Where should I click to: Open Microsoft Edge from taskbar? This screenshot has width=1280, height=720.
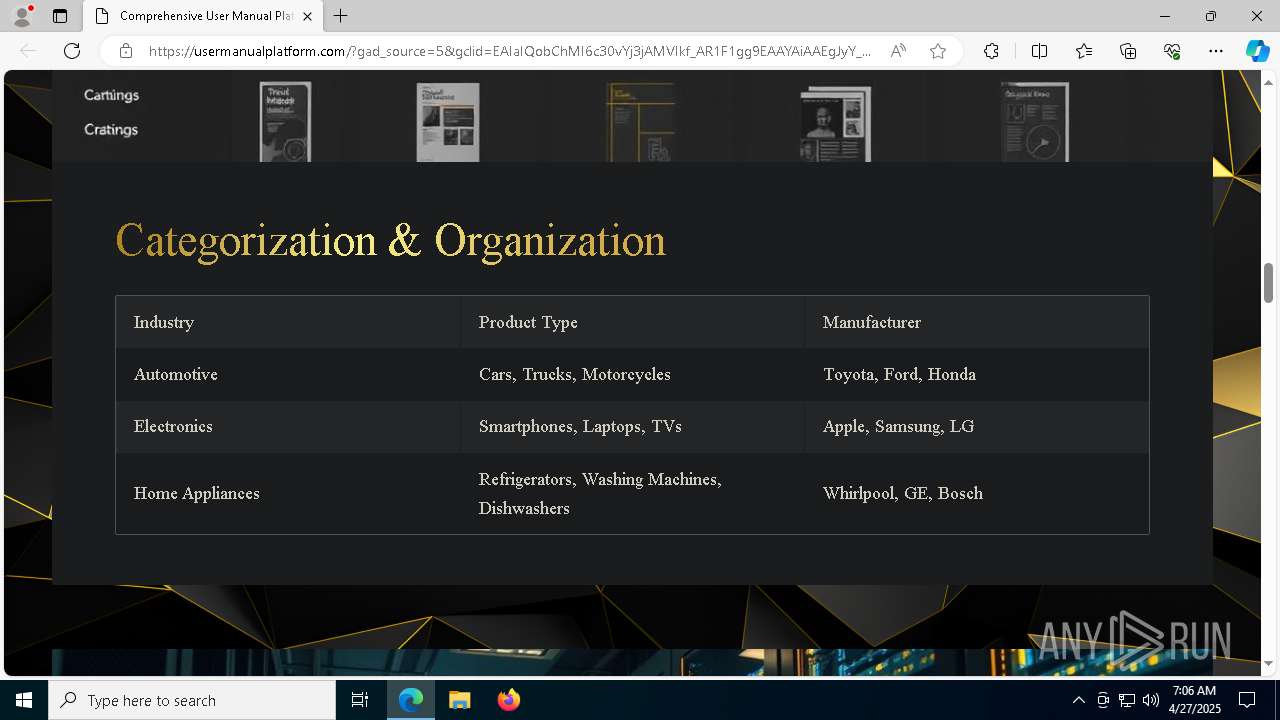[411, 700]
